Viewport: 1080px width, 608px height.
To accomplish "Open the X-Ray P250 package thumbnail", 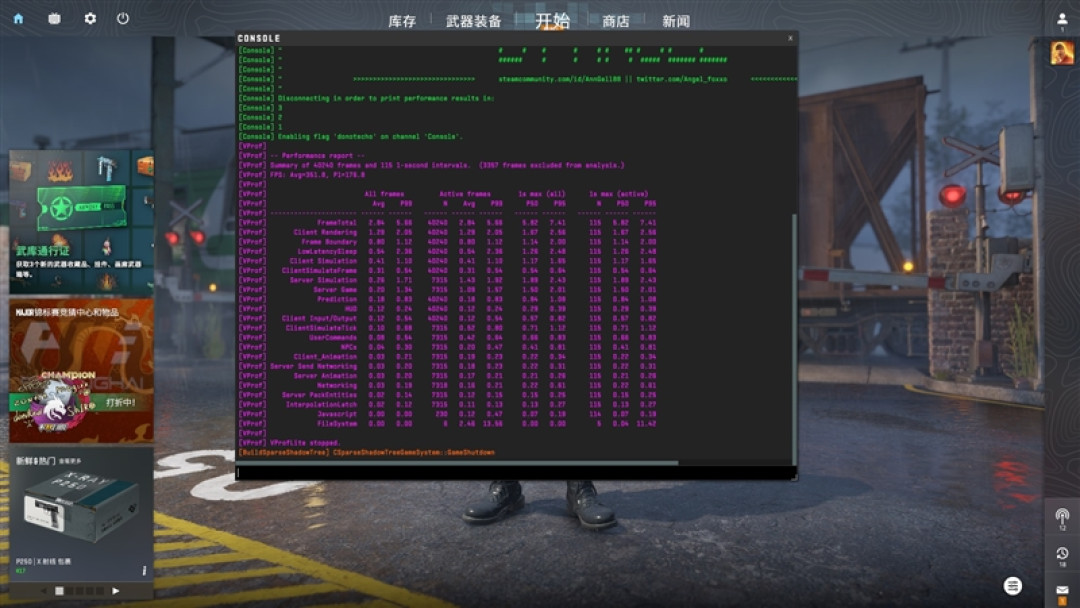I will coord(81,506).
